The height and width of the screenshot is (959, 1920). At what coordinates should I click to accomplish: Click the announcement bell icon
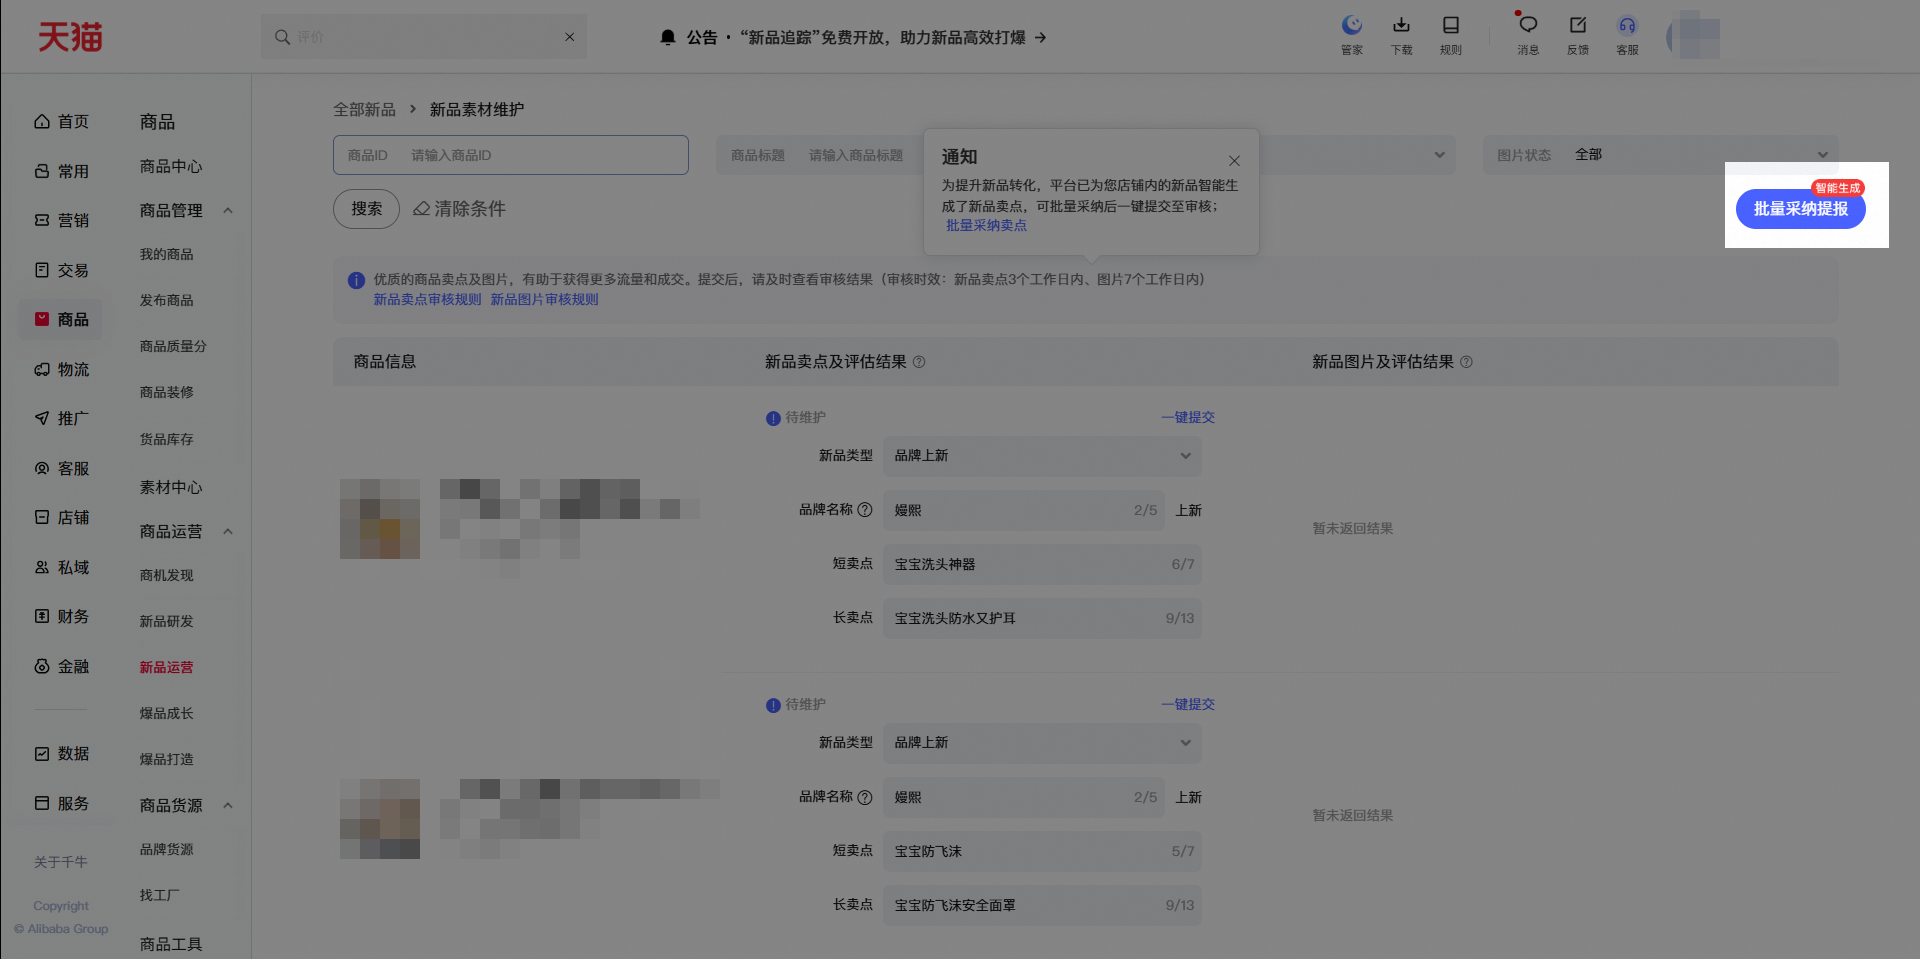point(668,37)
